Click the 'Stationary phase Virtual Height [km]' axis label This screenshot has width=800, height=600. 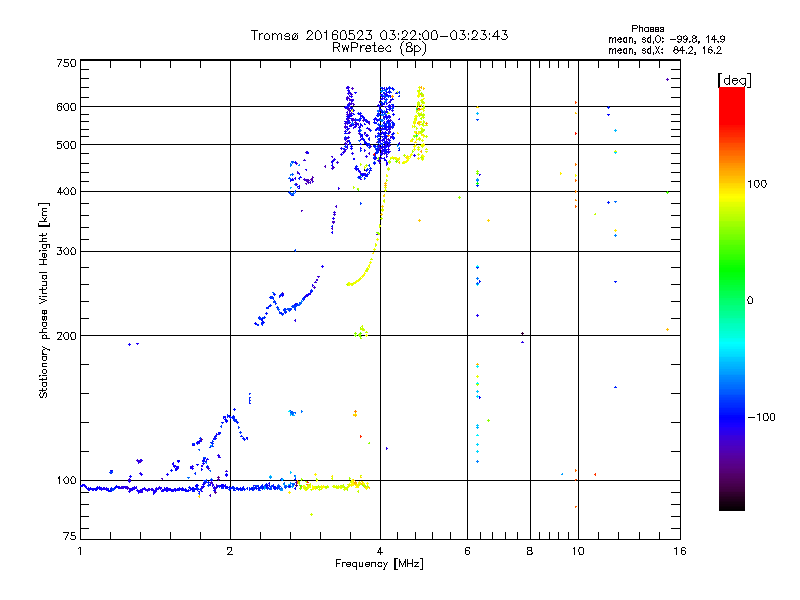(44, 300)
